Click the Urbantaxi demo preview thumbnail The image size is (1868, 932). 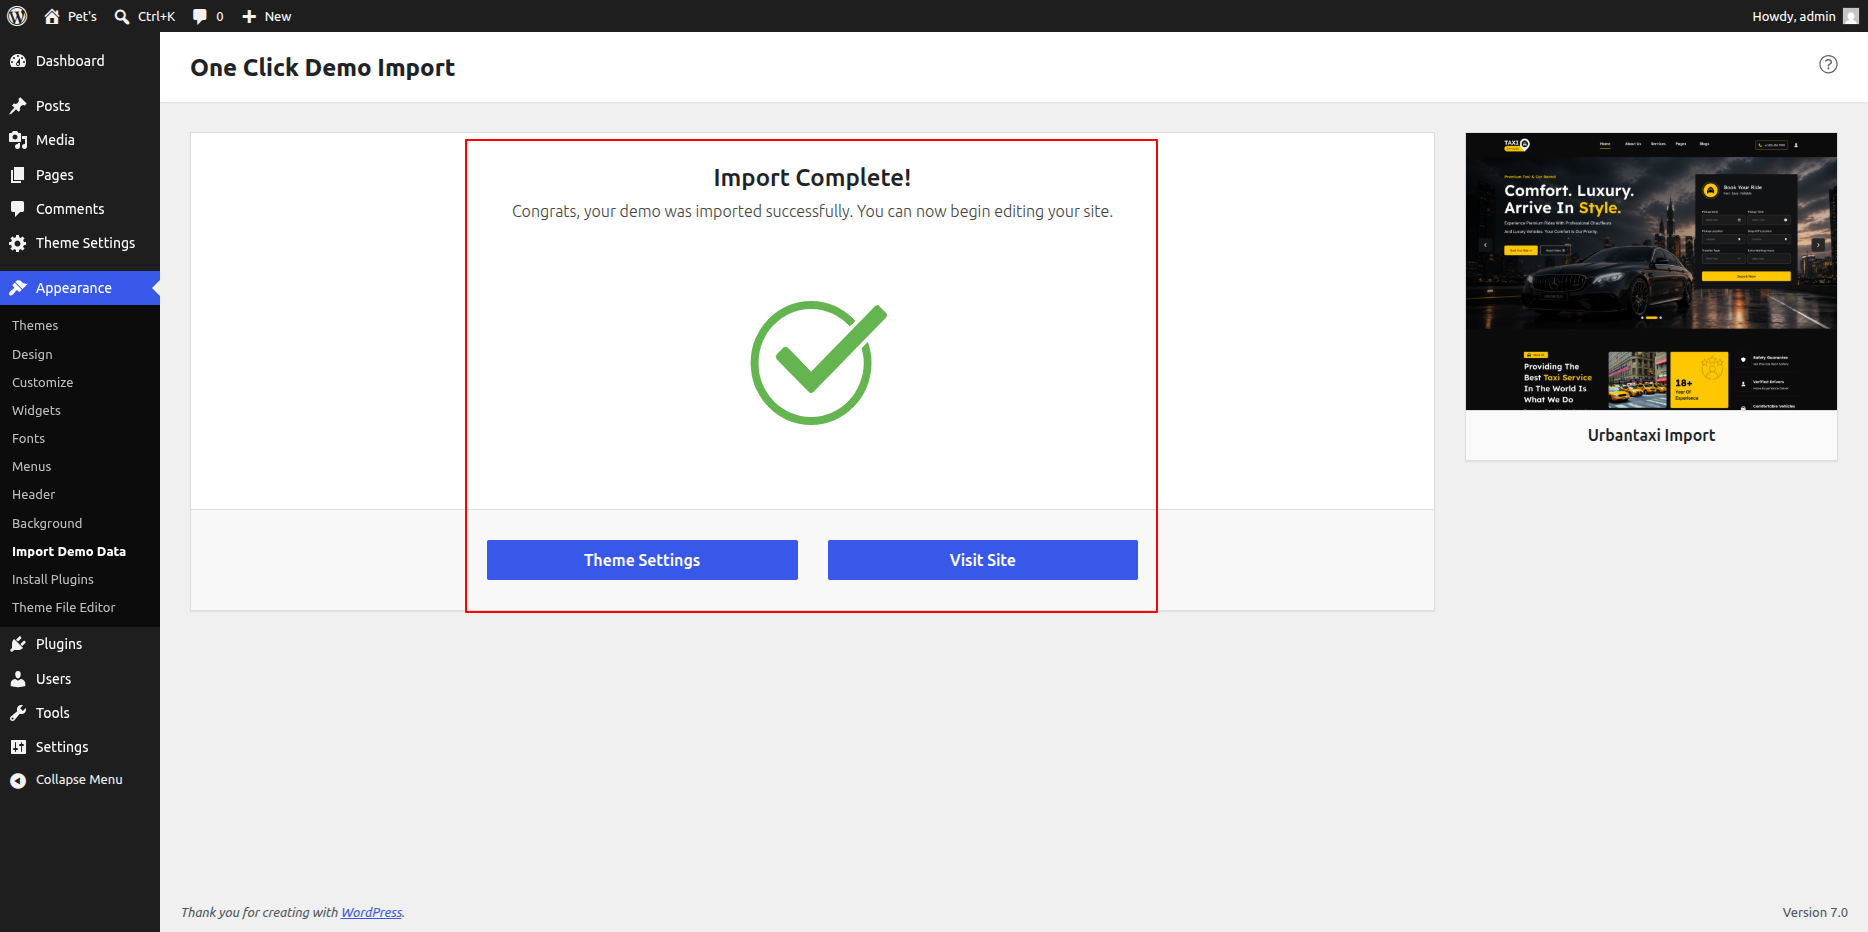(x=1651, y=271)
